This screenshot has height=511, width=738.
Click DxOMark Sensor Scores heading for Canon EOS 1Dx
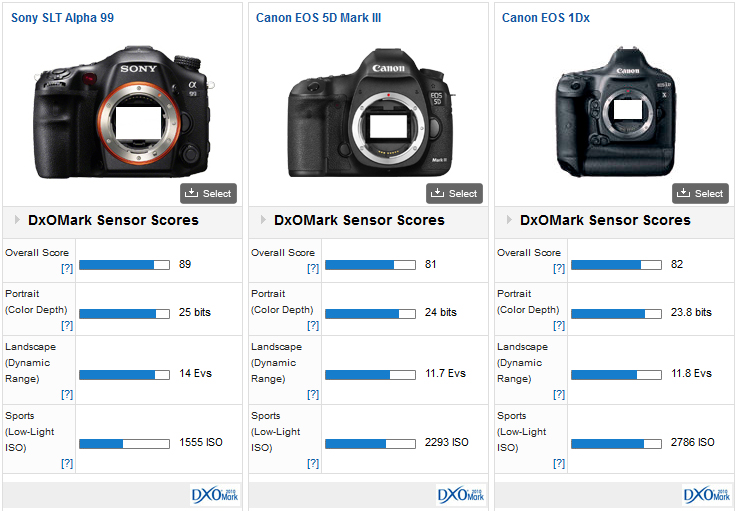[605, 220]
